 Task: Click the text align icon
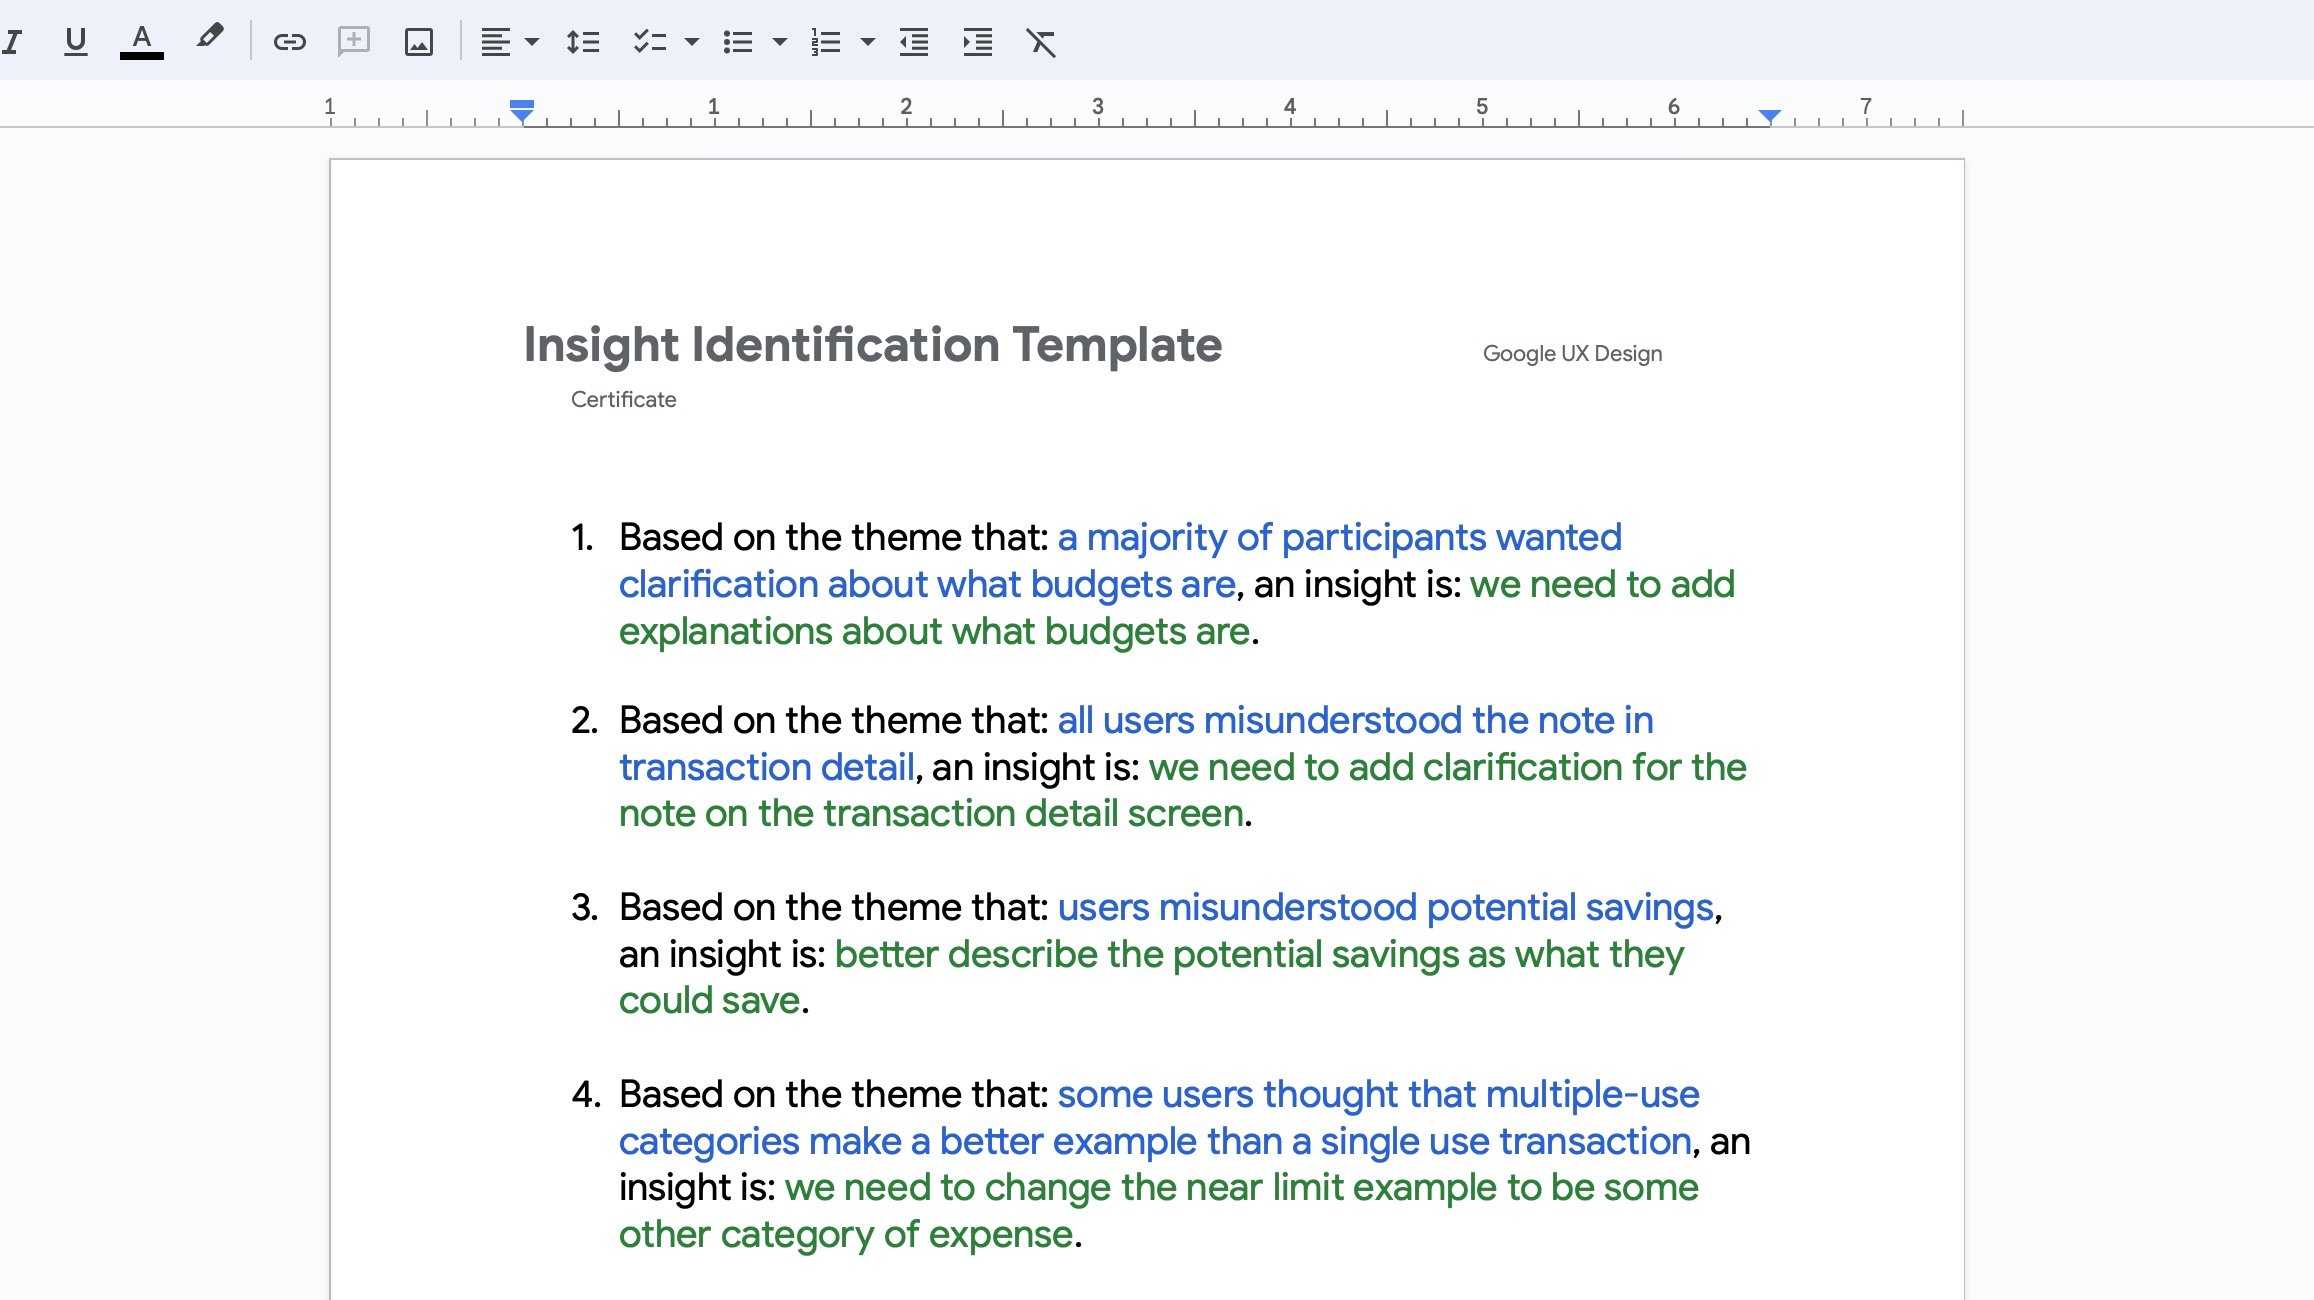pyautogui.click(x=496, y=42)
